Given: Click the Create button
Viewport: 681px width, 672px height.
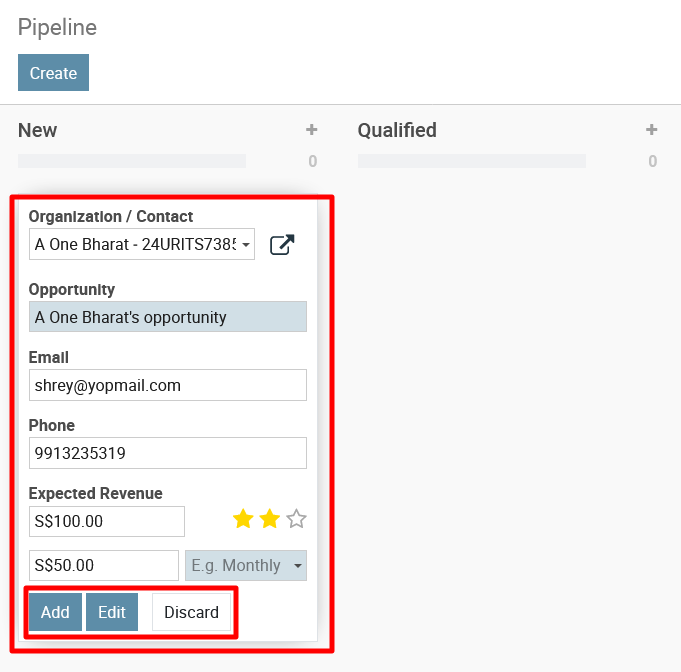Looking at the screenshot, I should click(x=53, y=73).
